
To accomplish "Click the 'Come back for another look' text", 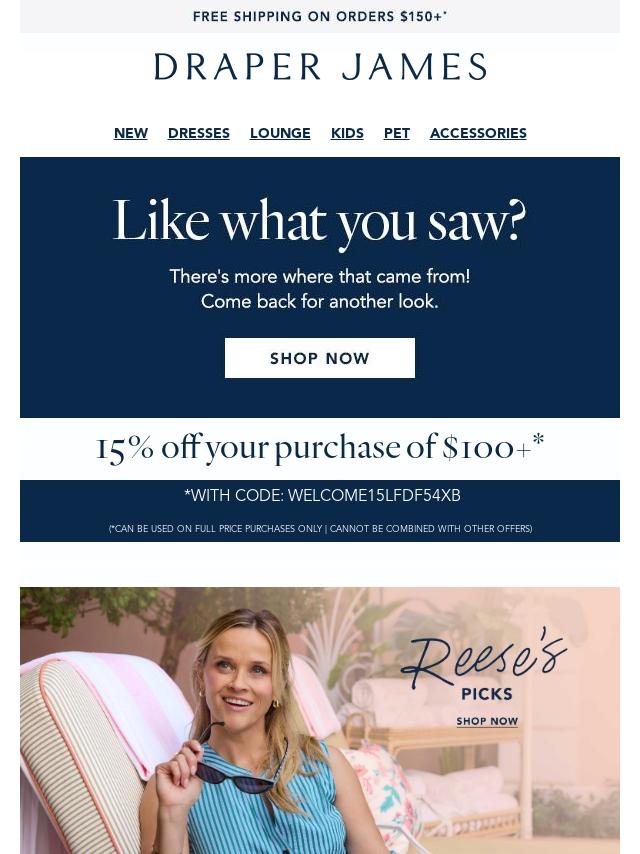I will 320,301.
